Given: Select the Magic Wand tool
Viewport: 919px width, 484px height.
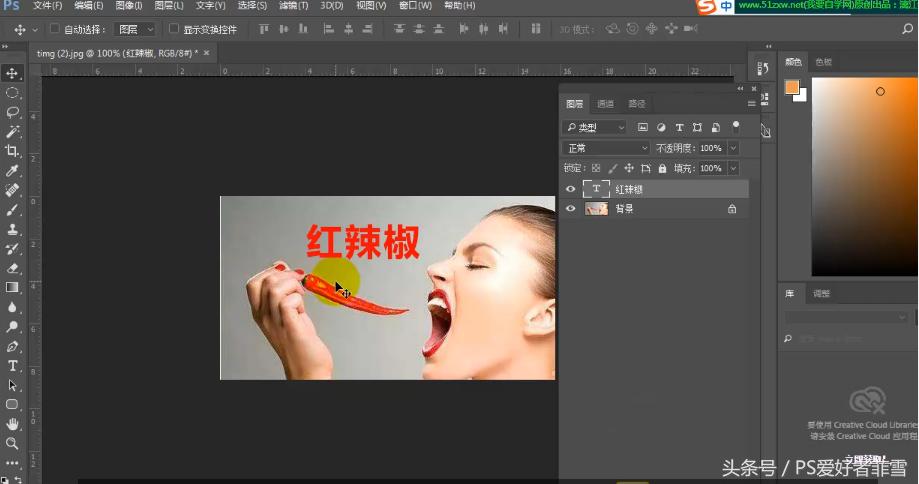Looking at the screenshot, I should pos(12,131).
